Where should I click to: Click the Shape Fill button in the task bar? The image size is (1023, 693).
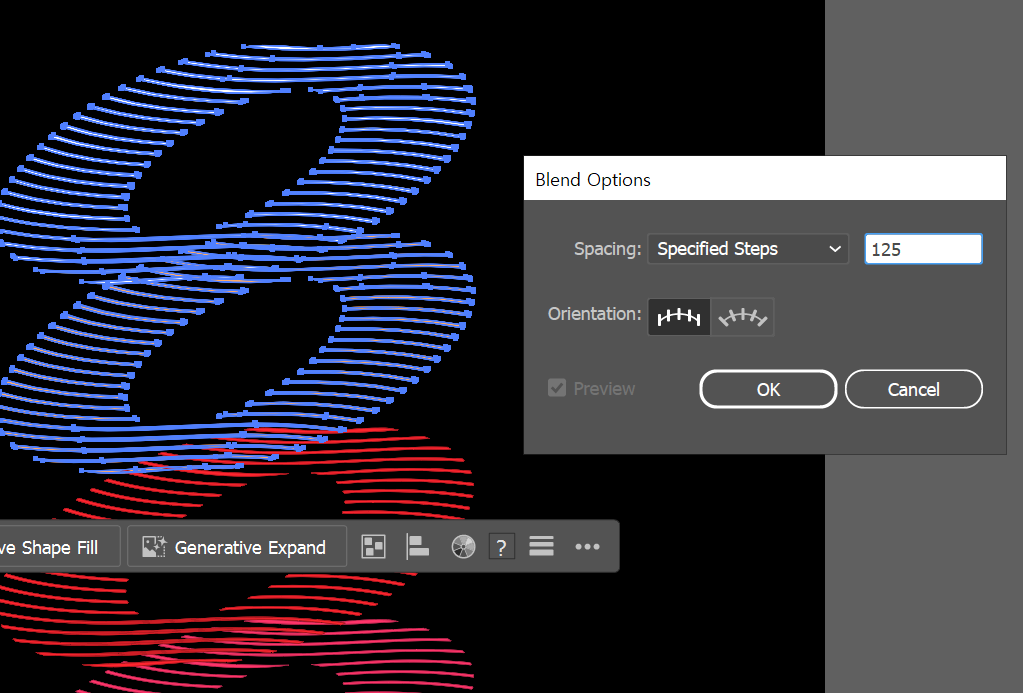pyautogui.click(x=59, y=547)
